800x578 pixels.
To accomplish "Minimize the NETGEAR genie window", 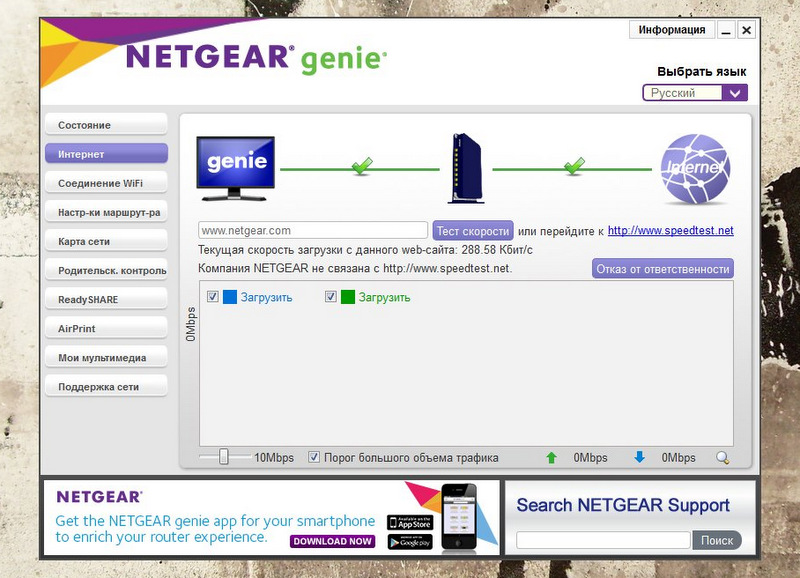I will coord(726,30).
